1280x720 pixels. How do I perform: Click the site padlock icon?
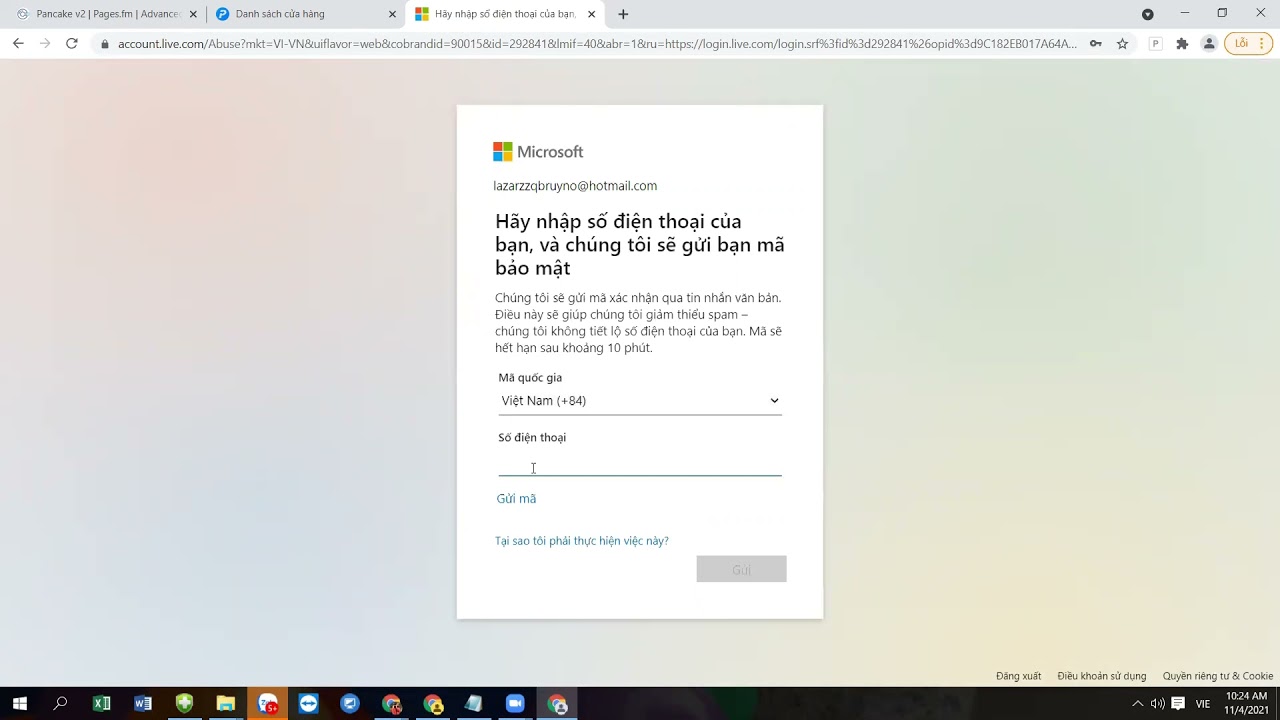coord(104,44)
